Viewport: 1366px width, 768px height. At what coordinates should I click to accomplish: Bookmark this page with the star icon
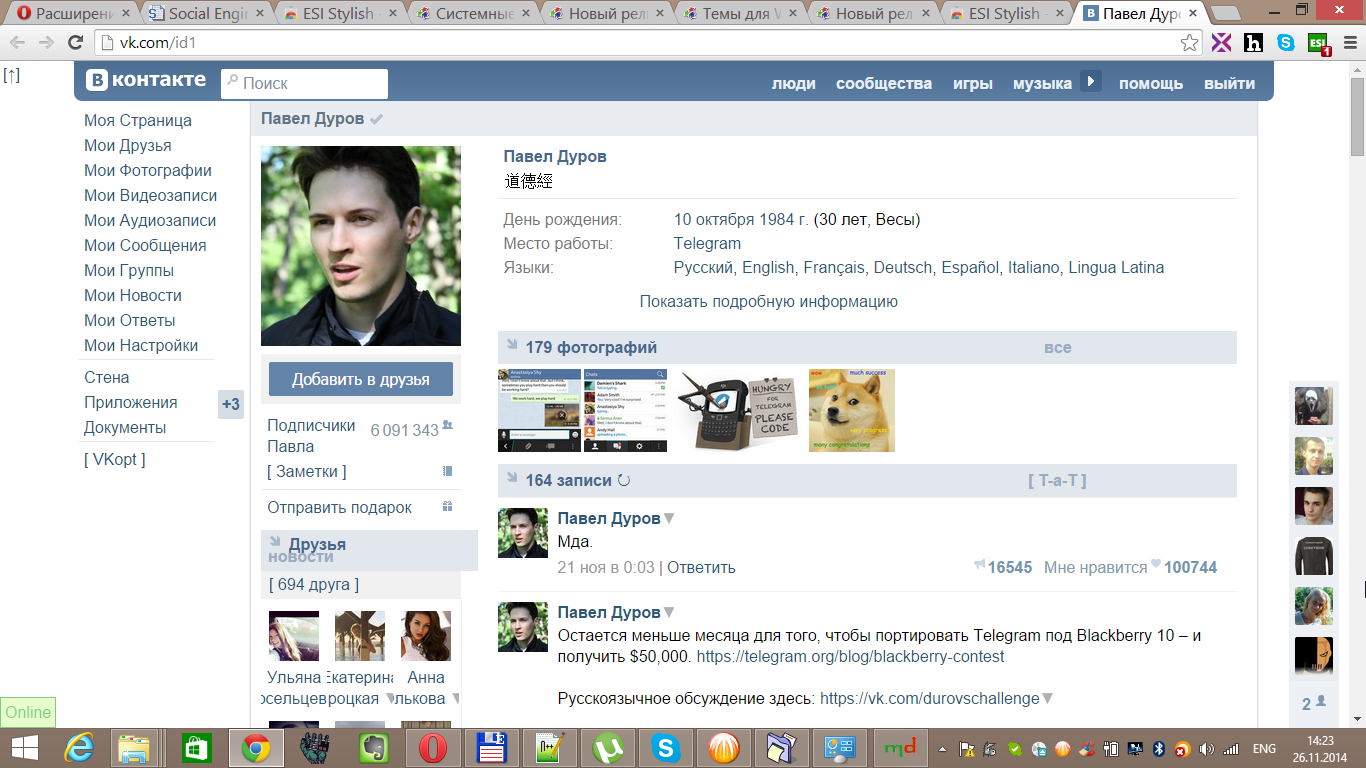pos(1189,43)
